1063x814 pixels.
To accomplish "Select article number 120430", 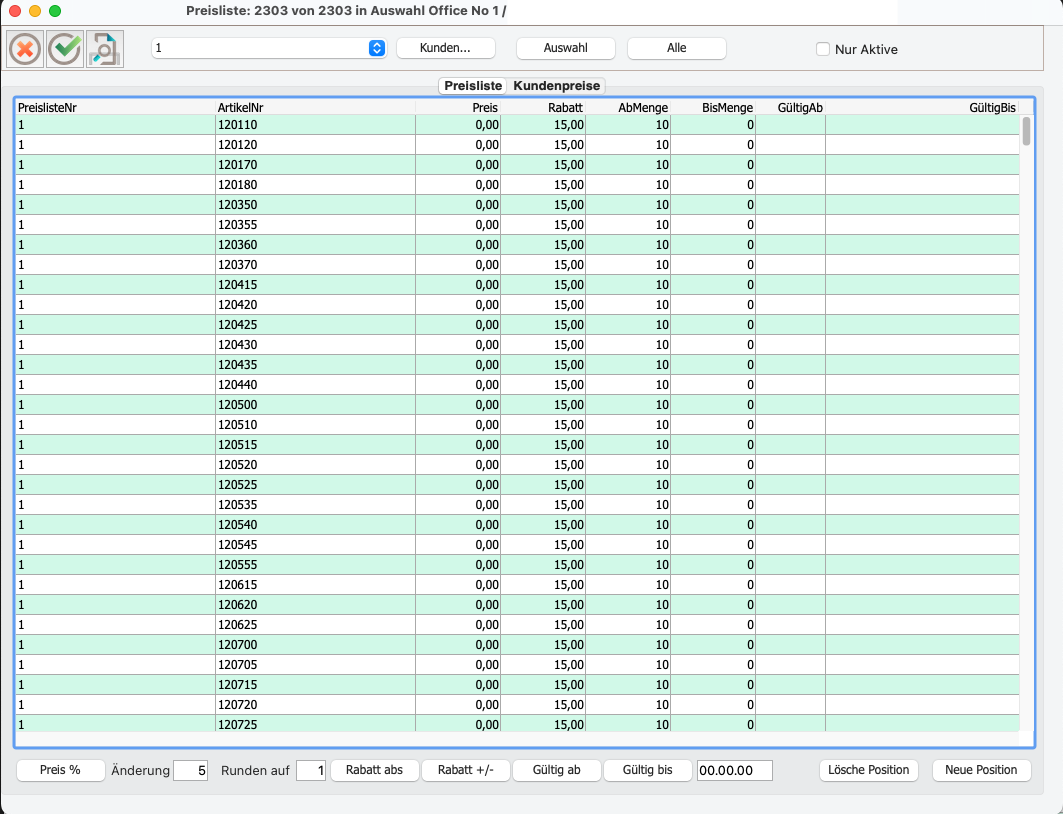I will 237,344.
